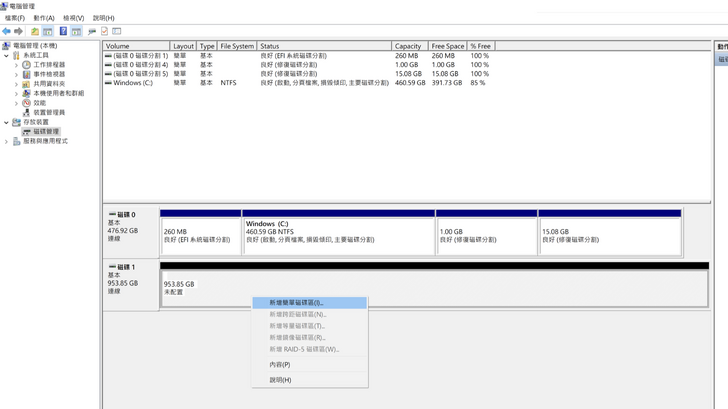Viewport: 728px width, 409px height.
Task: Choose 說明(H) in the context menu
Action: [280, 380]
